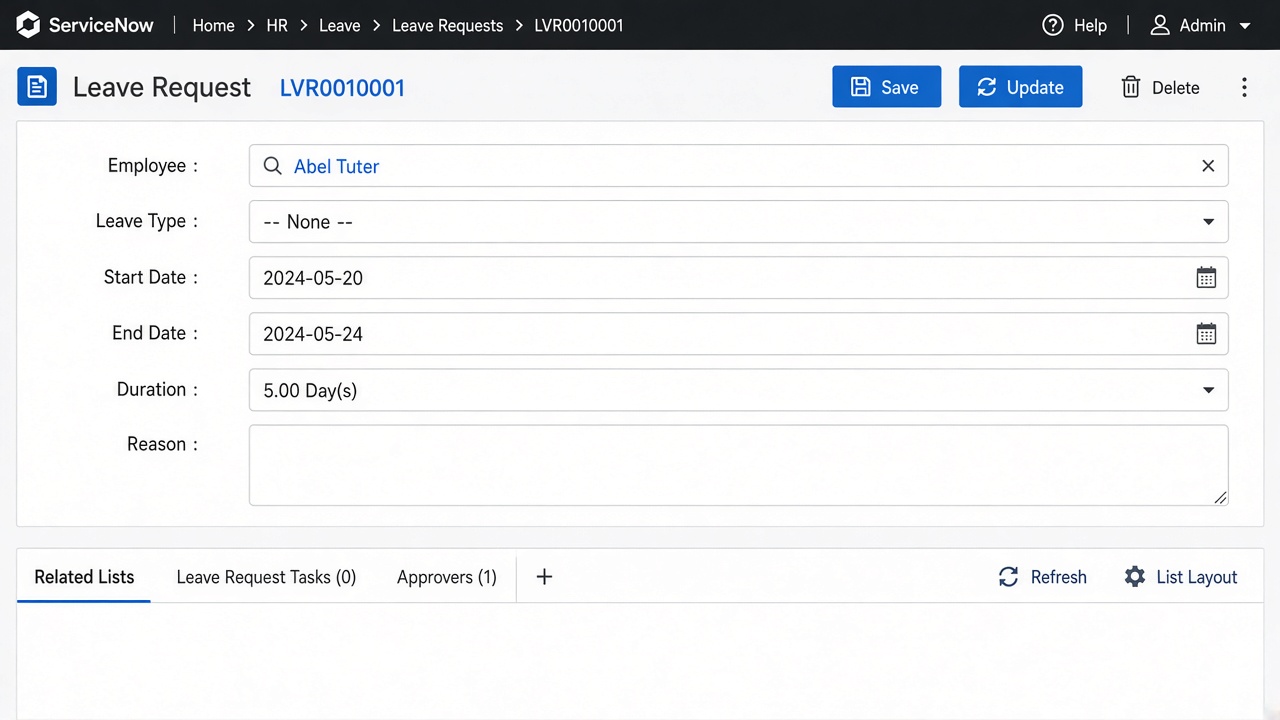
Task: Click LVR0010001 at the breadcrumb end
Action: [x=579, y=25]
